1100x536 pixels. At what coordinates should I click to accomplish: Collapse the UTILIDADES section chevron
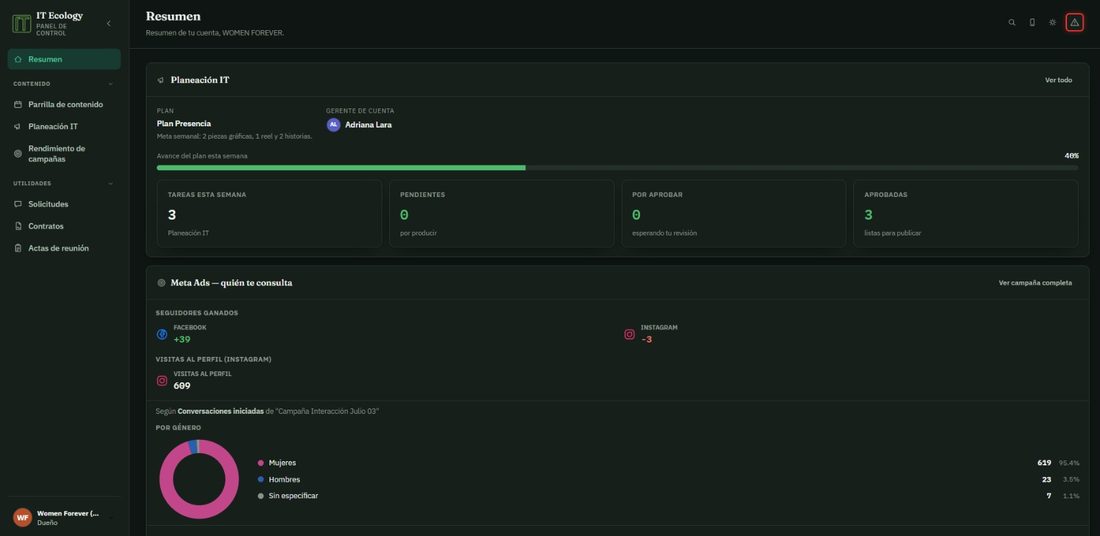point(110,184)
